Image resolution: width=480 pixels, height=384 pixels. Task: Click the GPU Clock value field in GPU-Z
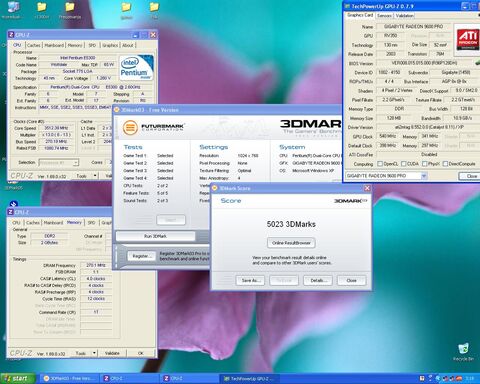coord(388,136)
